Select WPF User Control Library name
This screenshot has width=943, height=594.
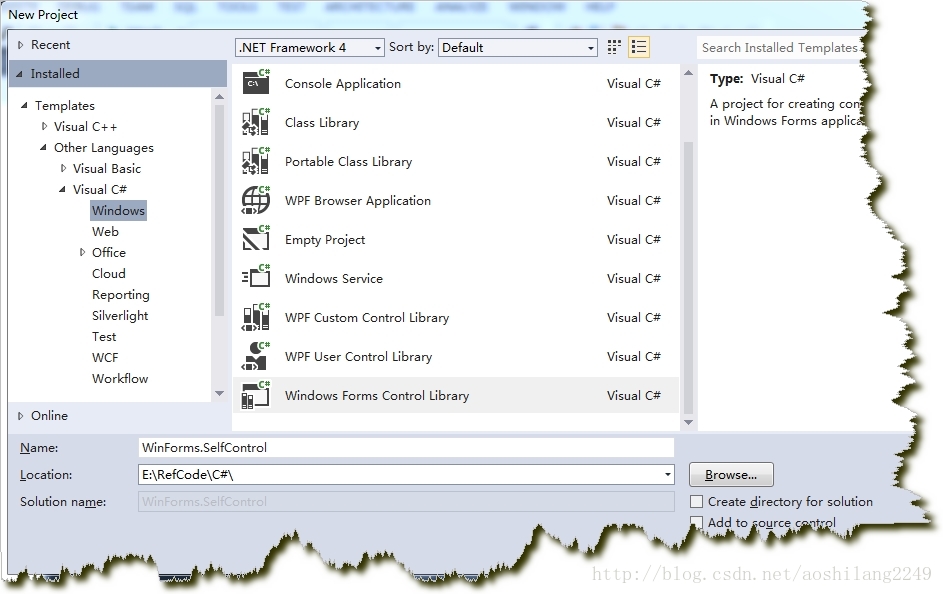coord(358,357)
